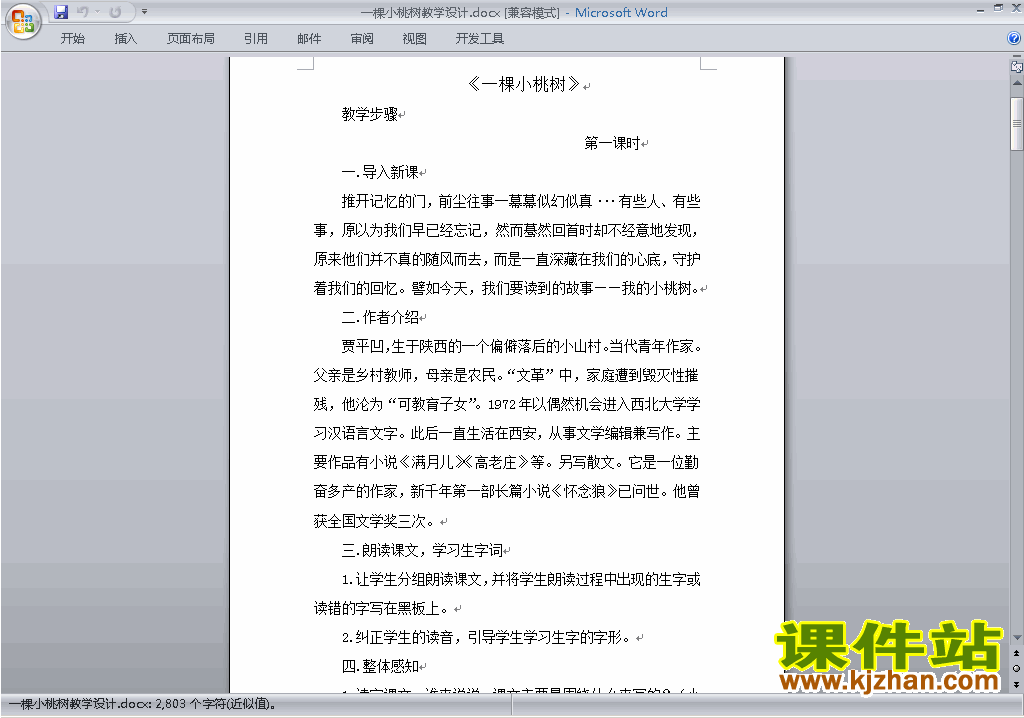Open the blue Word Help icon
This screenshot has height=718, width=1024.
1014,38
